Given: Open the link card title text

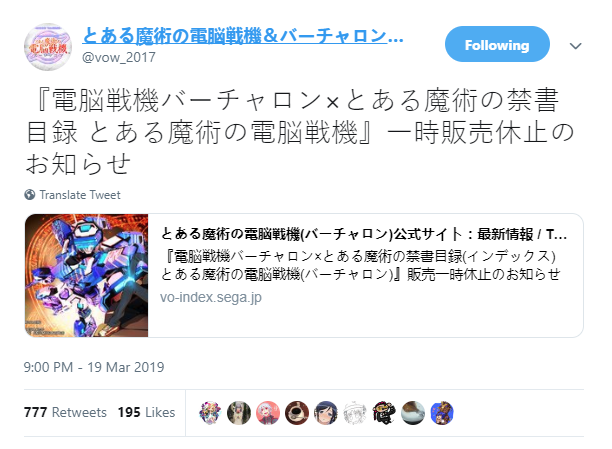Looking at the screenshot, I should pos(363,234).
